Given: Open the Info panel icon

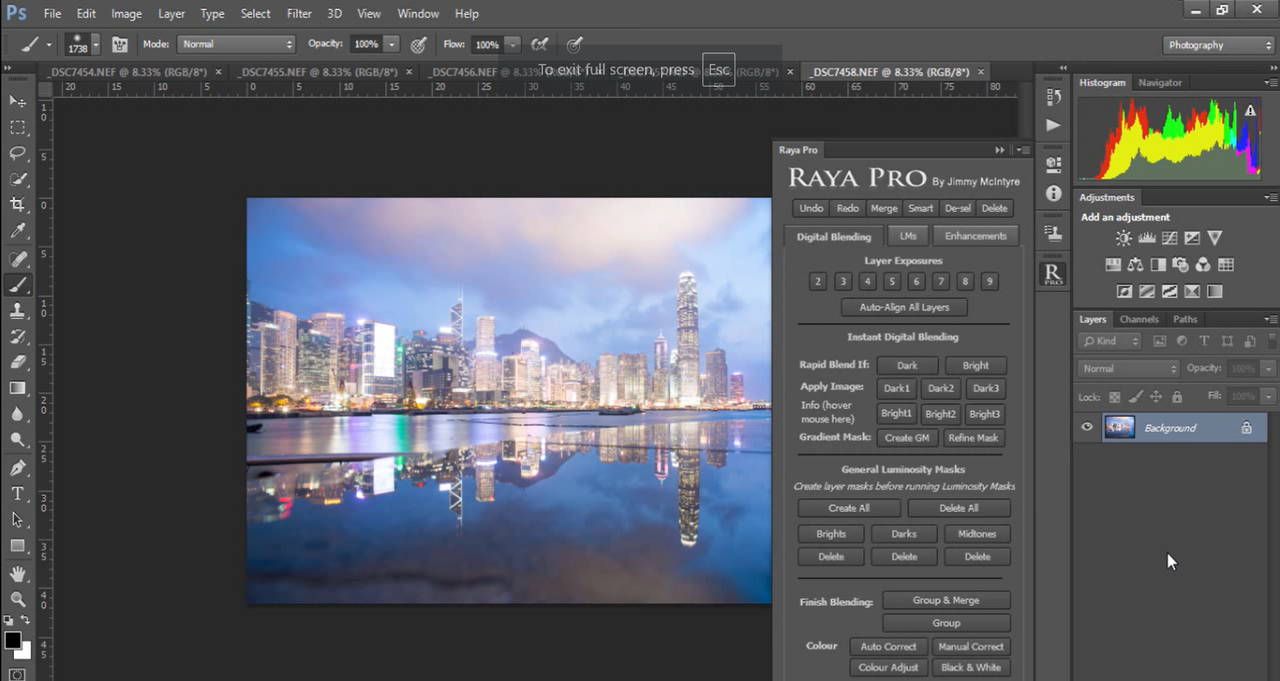Looking at the screenshot, I should [1053, 193].
